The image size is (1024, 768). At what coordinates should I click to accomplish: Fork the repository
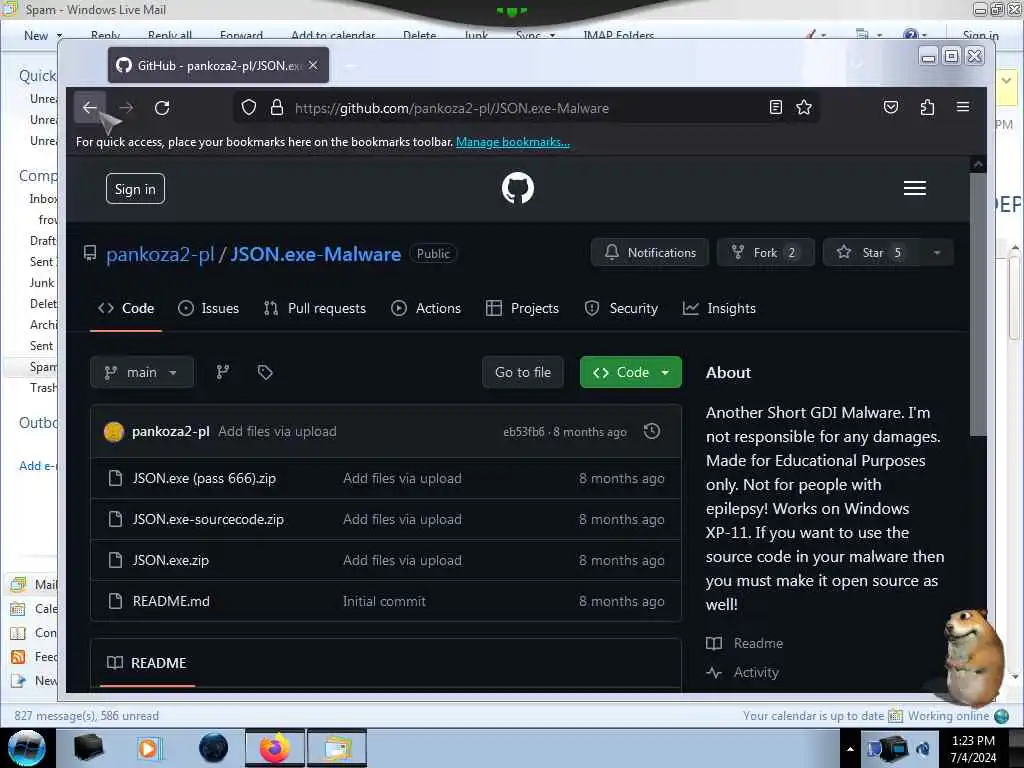[x=765, y=253]
